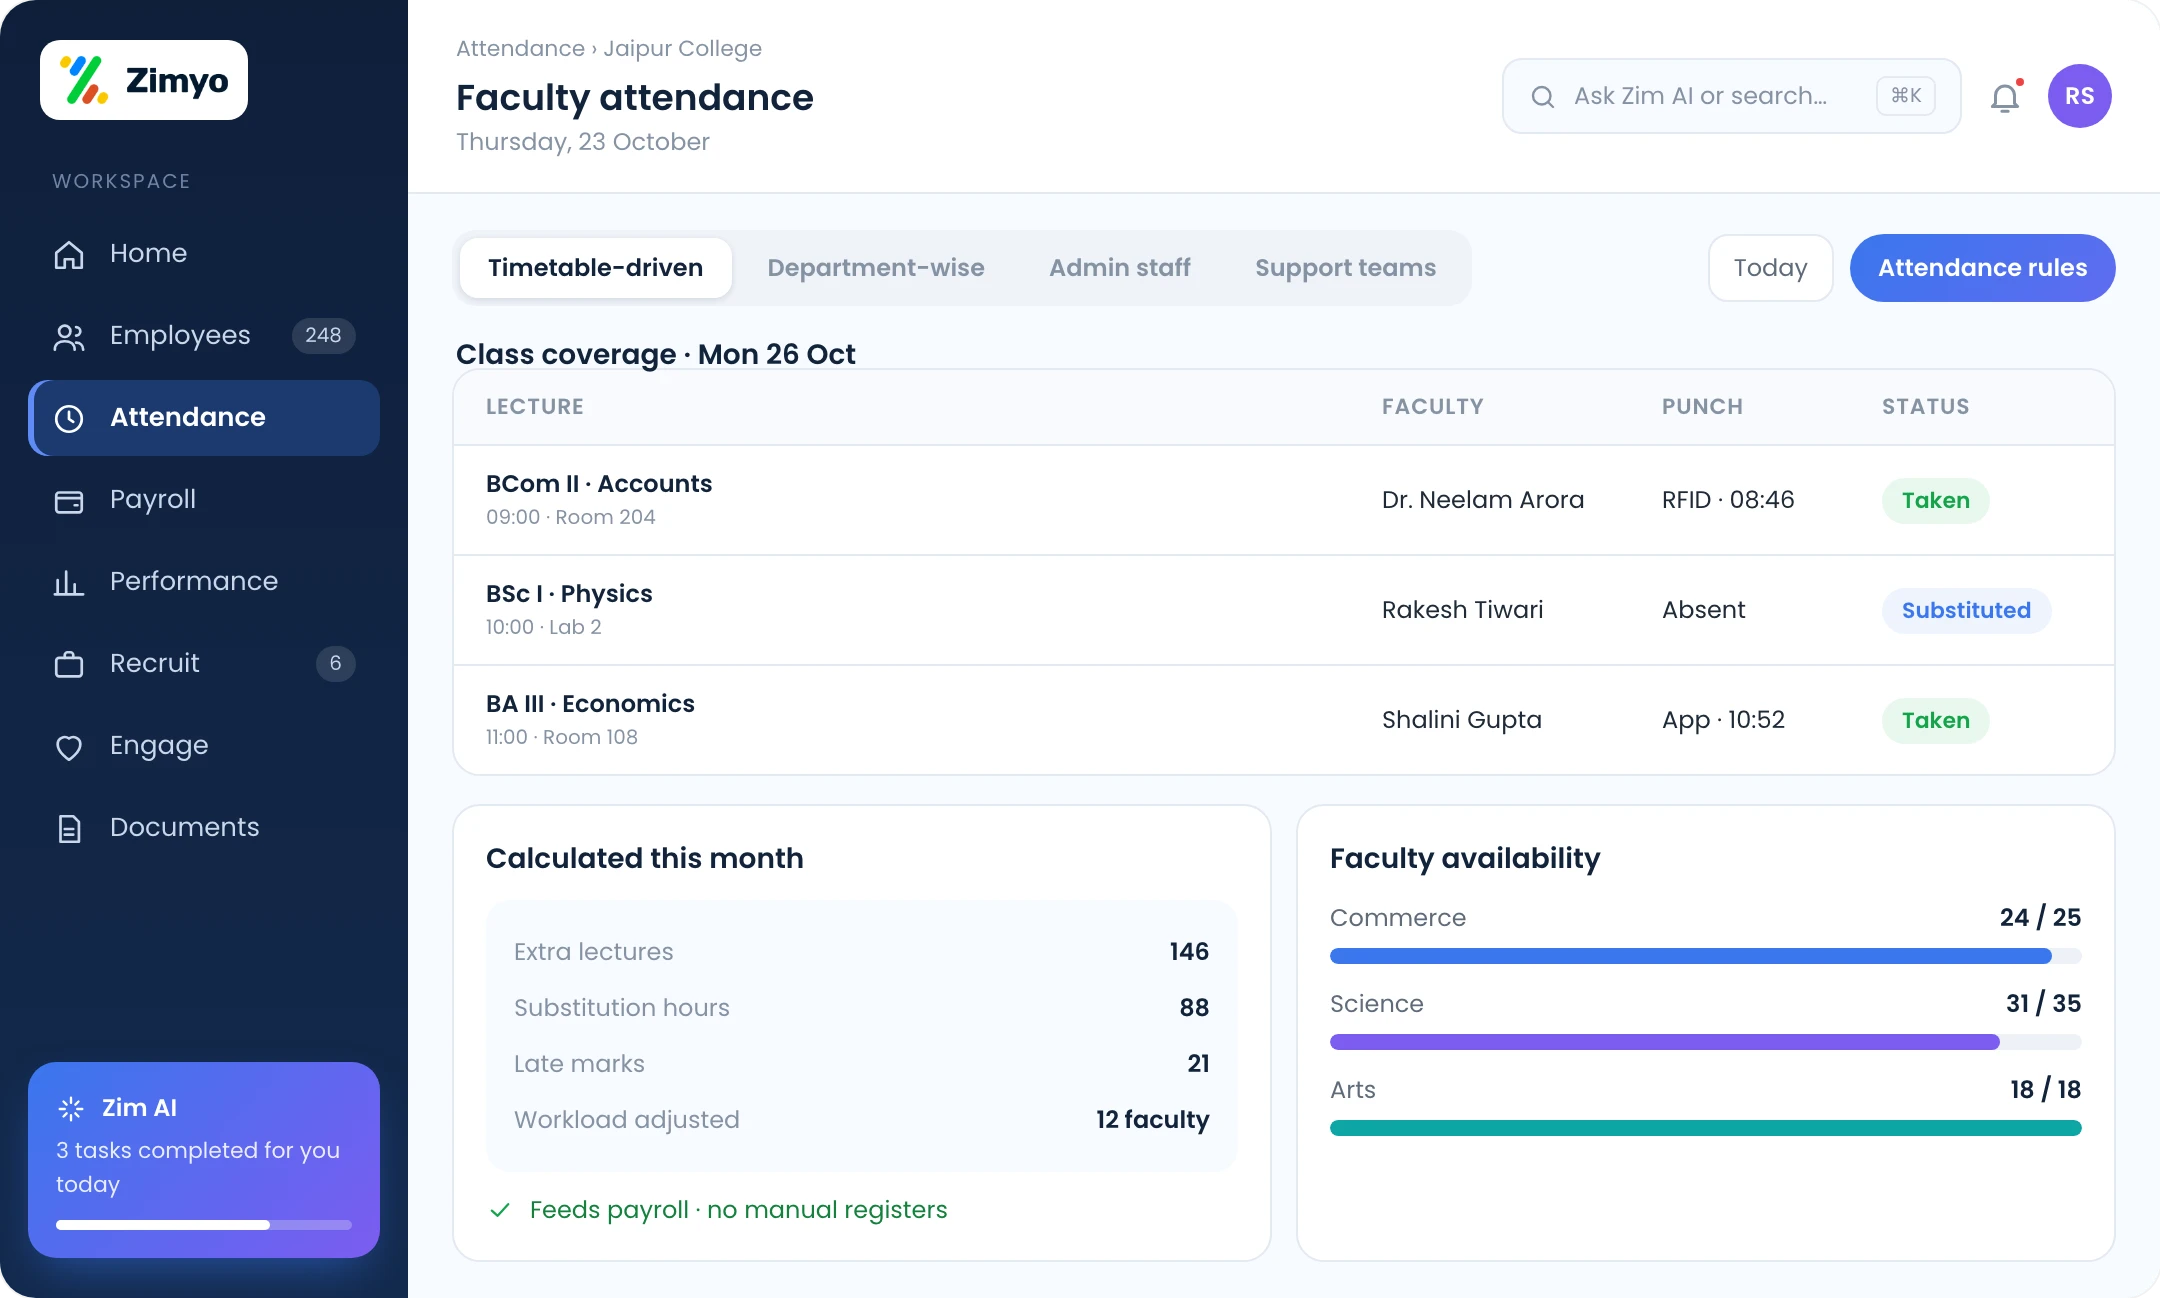Open the Documents file icon
The image size is (2160, 1298).
coord(69,828)
